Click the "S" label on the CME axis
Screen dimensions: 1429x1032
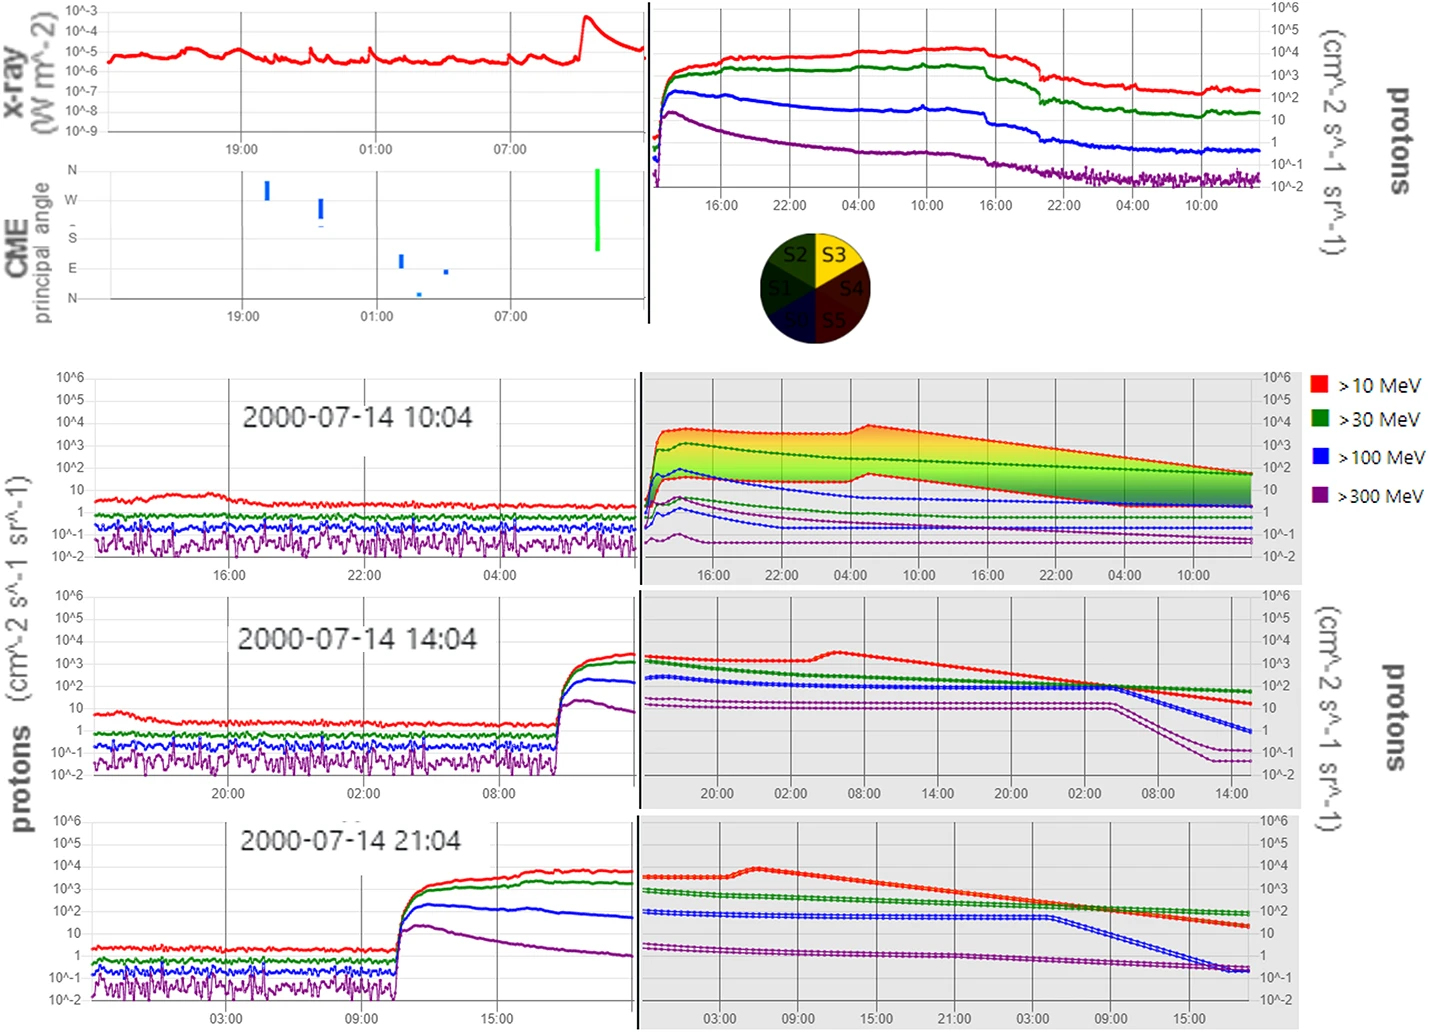pyautogui.click(x=72, y=238)
